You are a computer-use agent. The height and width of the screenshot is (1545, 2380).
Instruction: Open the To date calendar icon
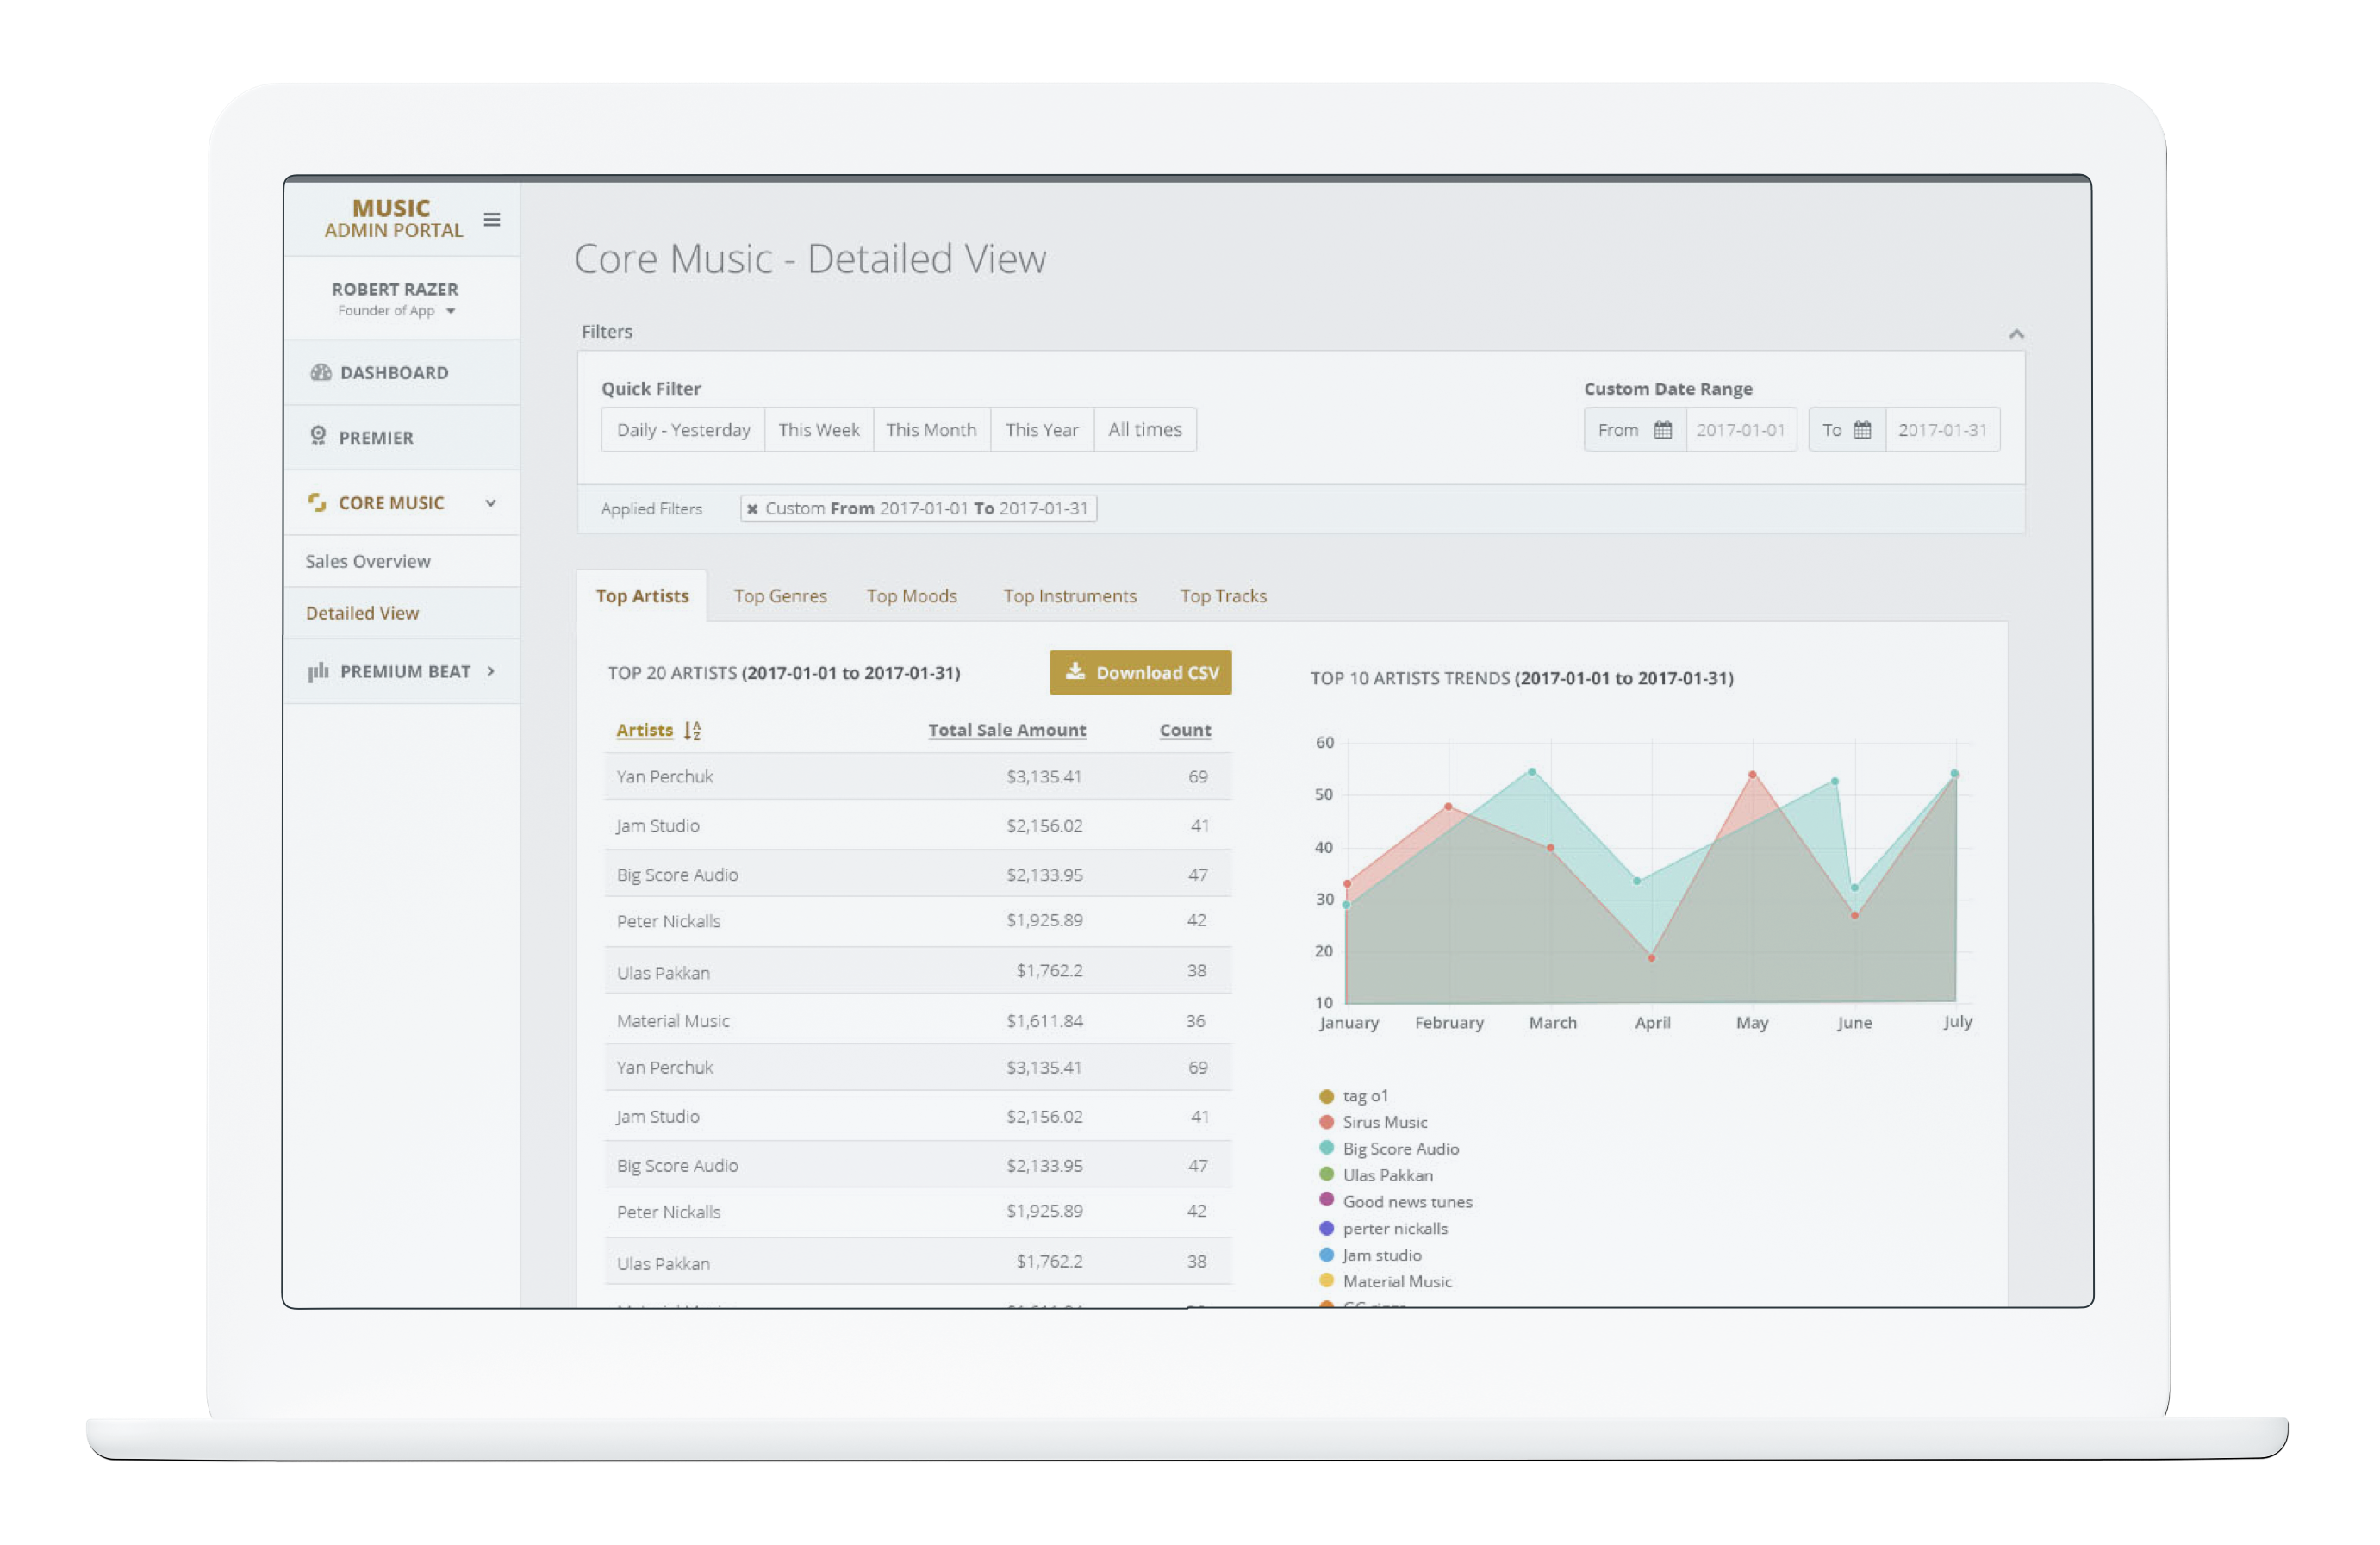tap(1861, 430)
